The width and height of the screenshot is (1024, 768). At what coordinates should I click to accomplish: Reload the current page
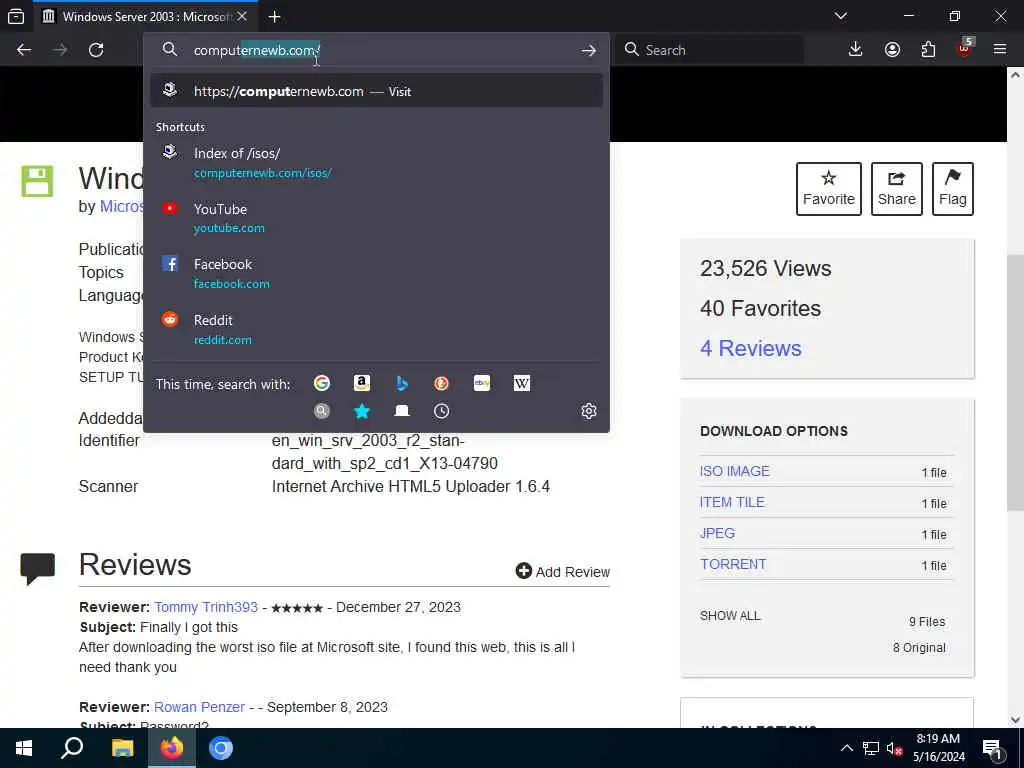96,50
